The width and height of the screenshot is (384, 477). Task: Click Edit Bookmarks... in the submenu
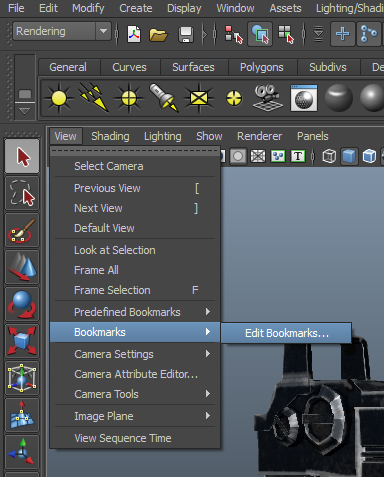[286, 333]
